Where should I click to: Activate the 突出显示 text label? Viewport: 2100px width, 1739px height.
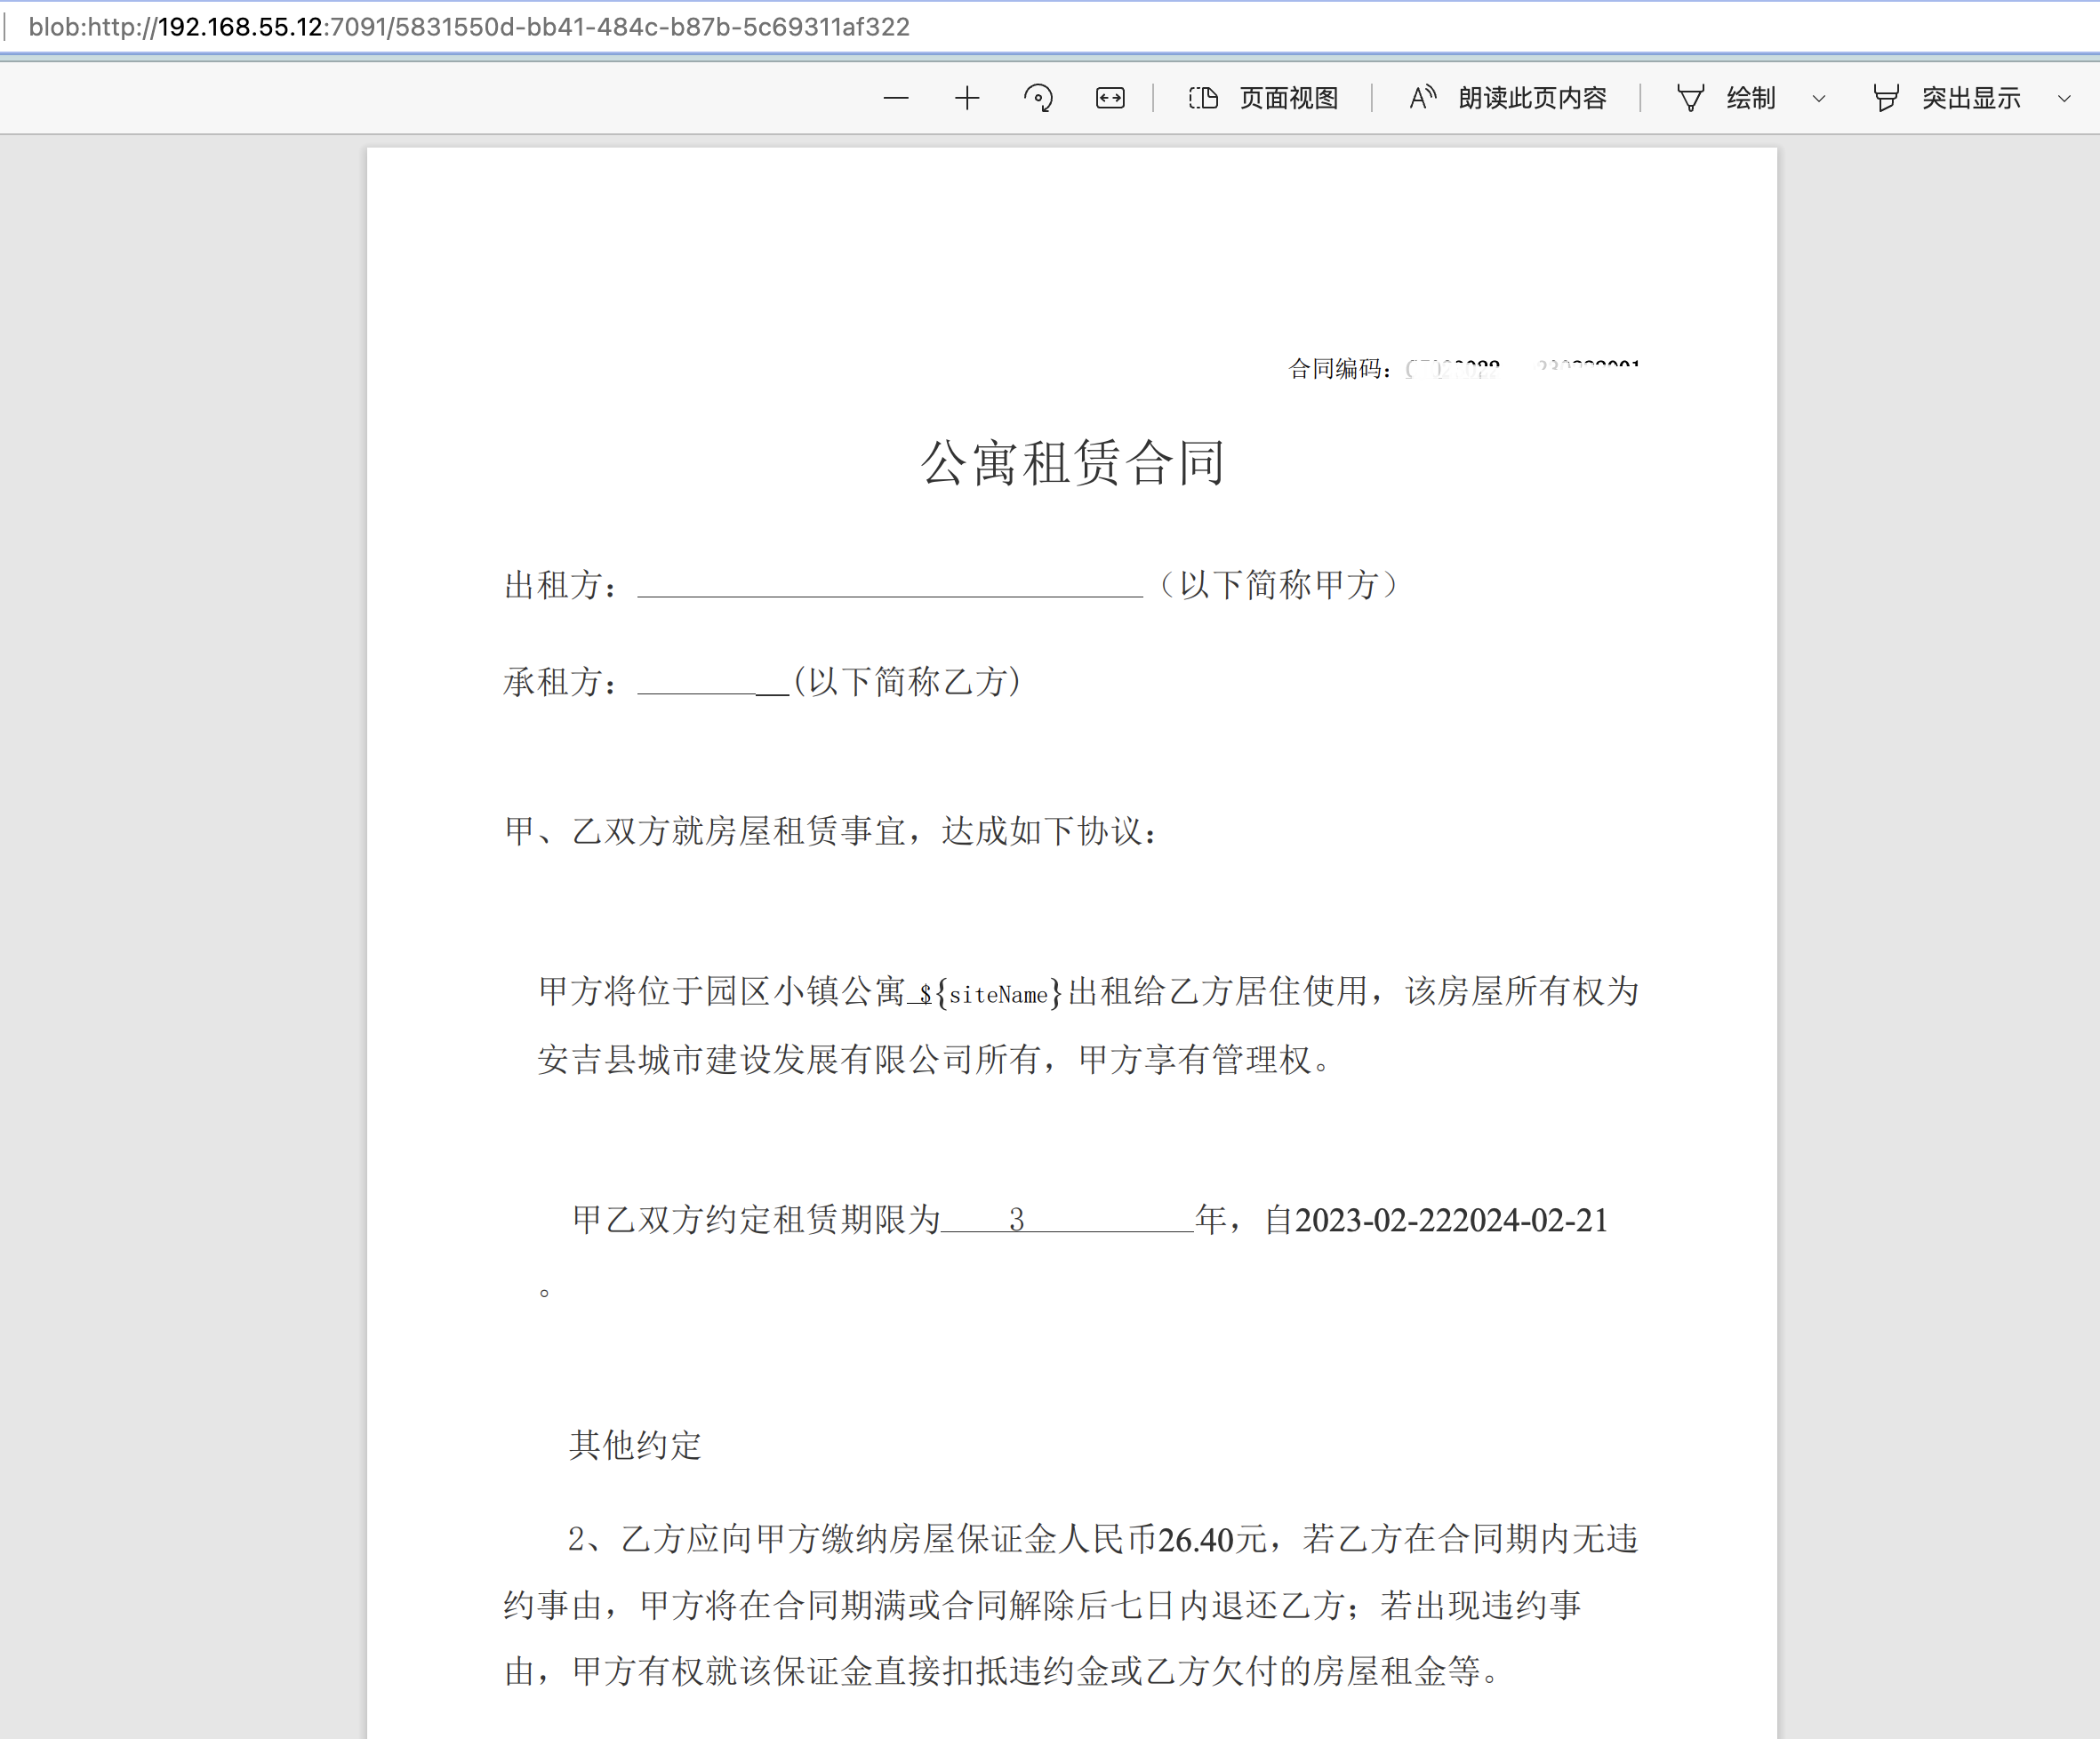pyautogui.click(x=1970, y=98)
